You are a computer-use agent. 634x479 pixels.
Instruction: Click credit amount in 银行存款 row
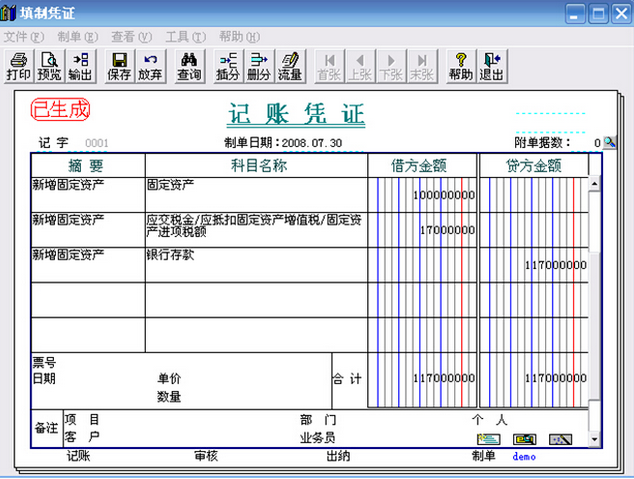coord(534,265)
